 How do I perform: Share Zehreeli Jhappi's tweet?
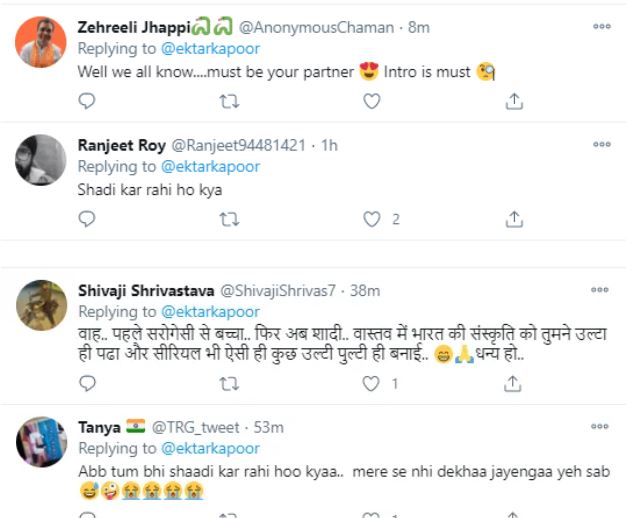tap(514, 101)
